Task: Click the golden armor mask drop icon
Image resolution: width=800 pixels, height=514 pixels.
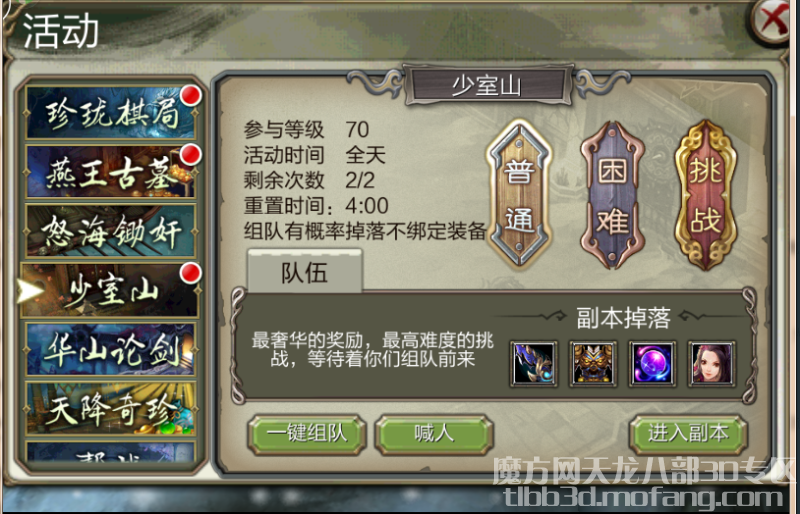Action: click(593, 363)
